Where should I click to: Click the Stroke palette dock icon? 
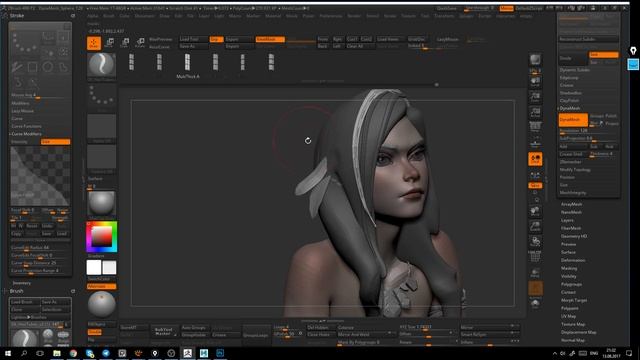click(73, 16)
